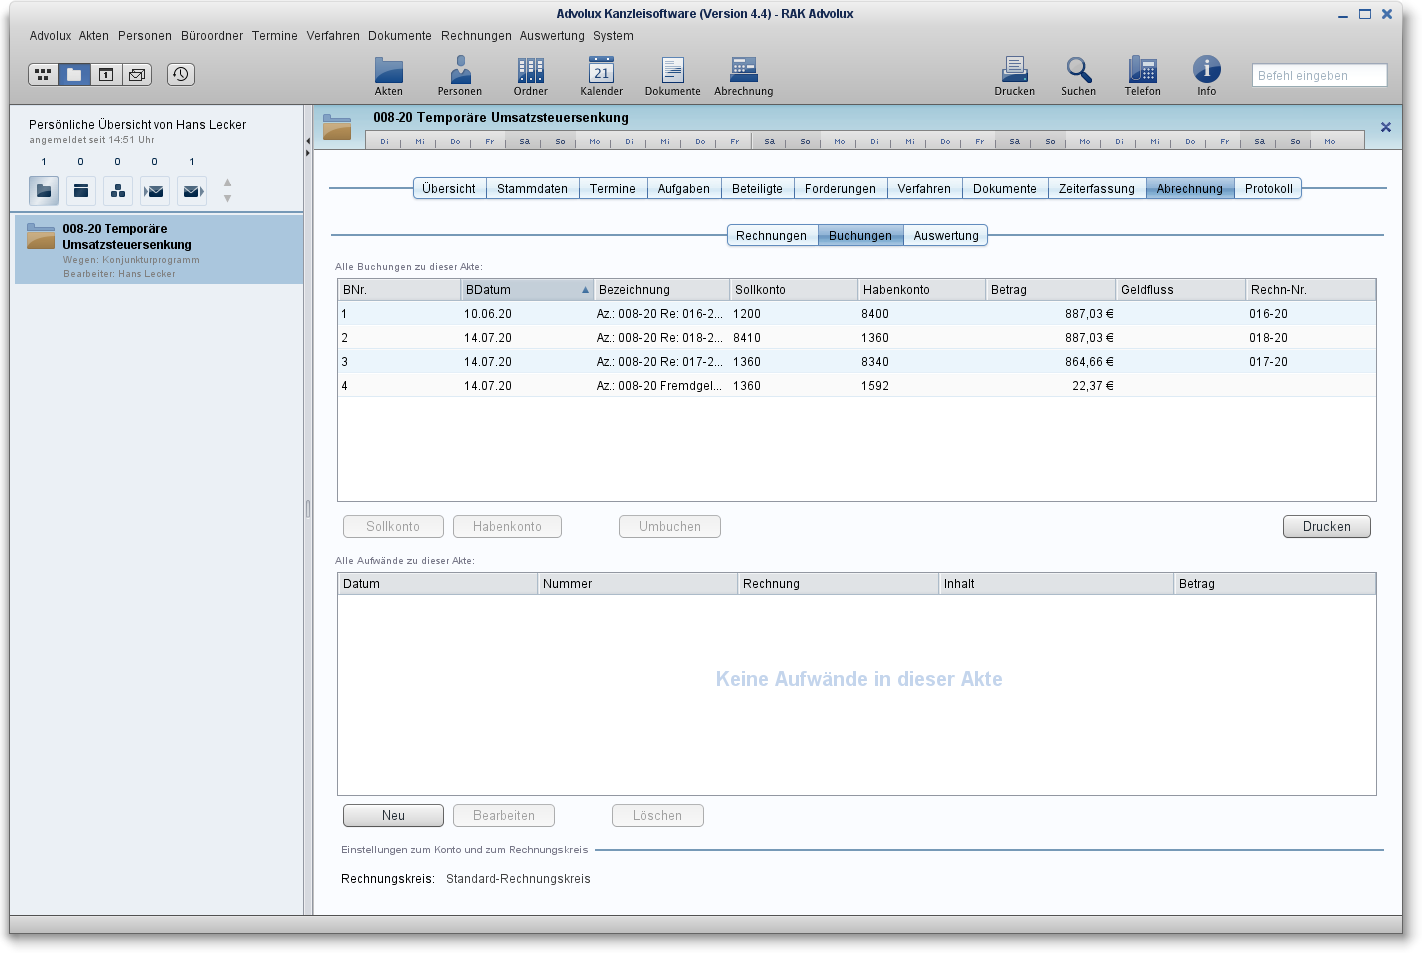Screen dimensions: 1422x953
Task: Click the Habenkonto button below the table
Action: coord(507,527)
